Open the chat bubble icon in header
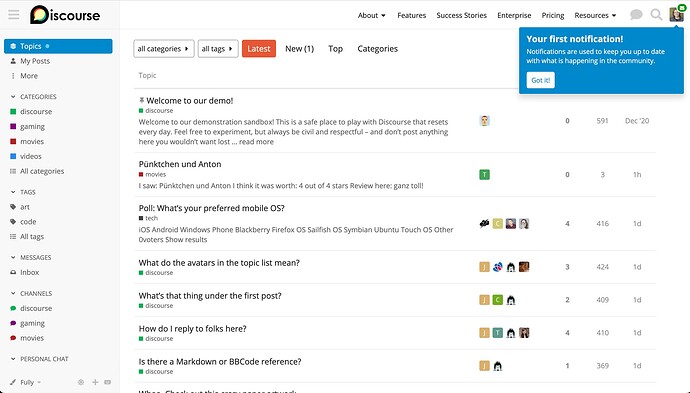 pyautogui.click(x=636, y=15)
